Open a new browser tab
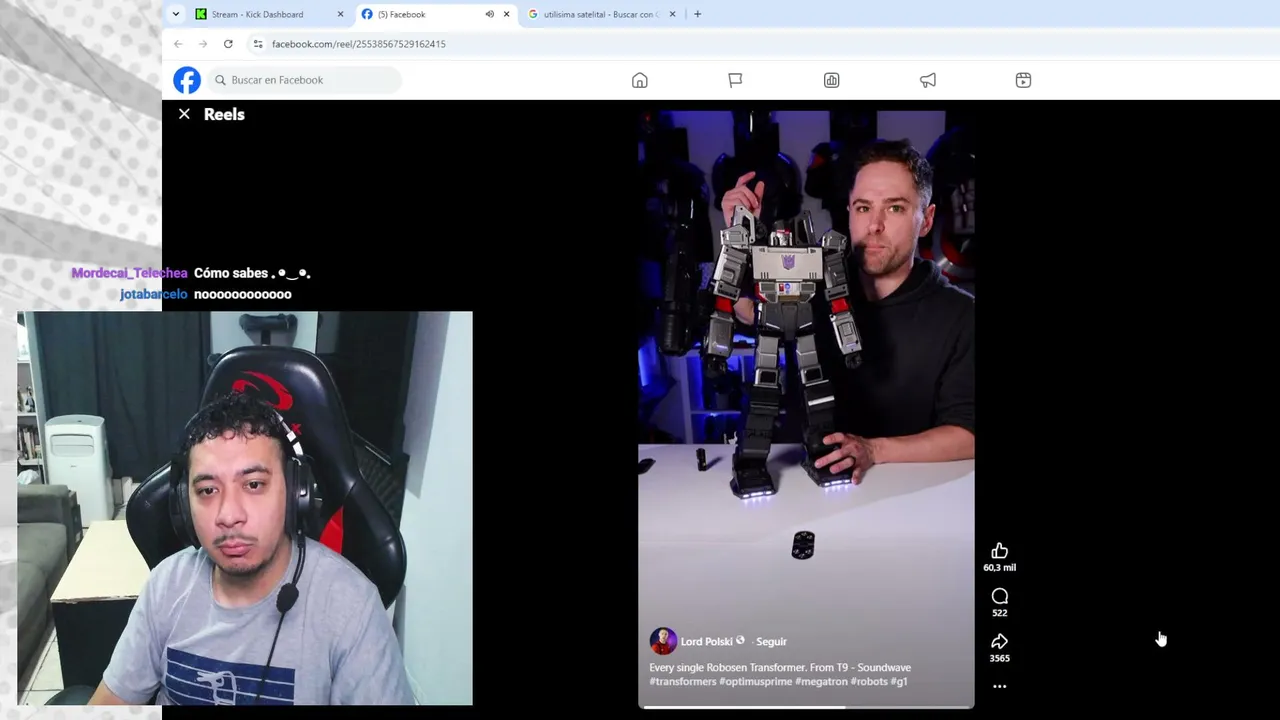This screenshot has height=720, width=1280. click(x=697, y=14)
